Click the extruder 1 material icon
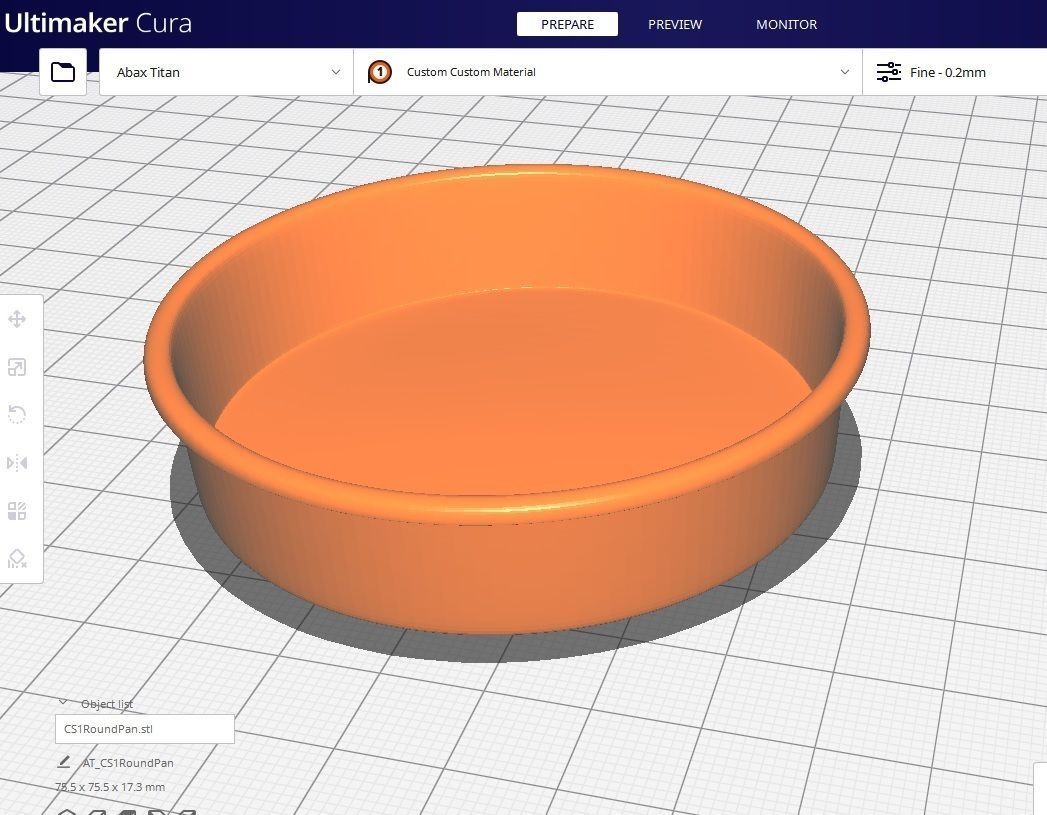The width and height of the screenshot is (1047, 815). (379, 72)
